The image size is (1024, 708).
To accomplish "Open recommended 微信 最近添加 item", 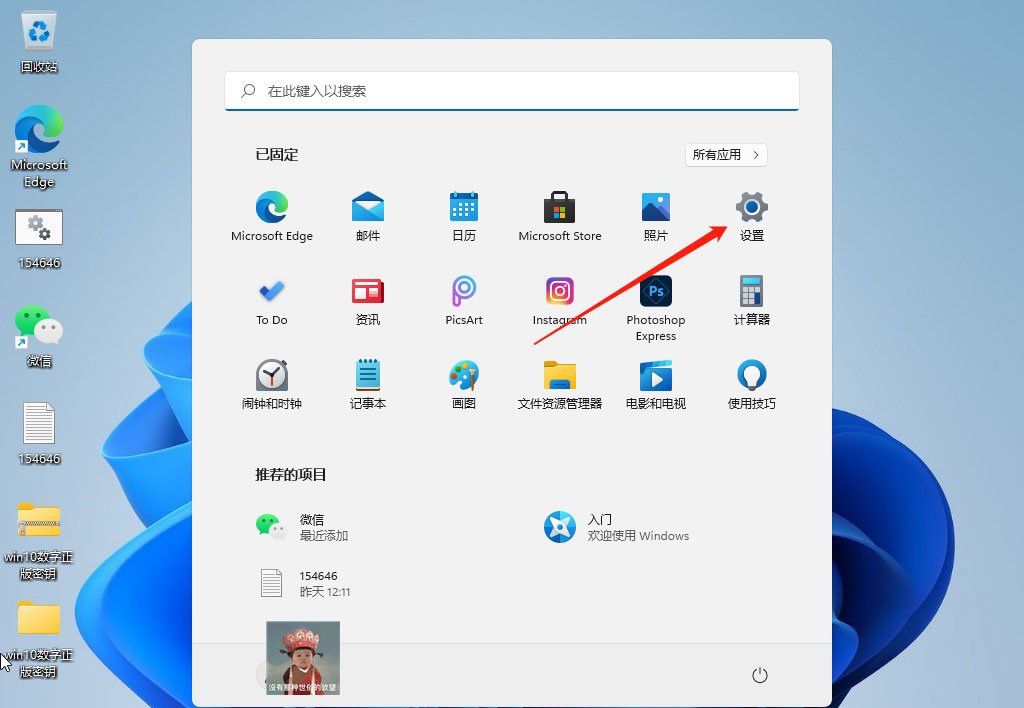I will pos(302,527).
